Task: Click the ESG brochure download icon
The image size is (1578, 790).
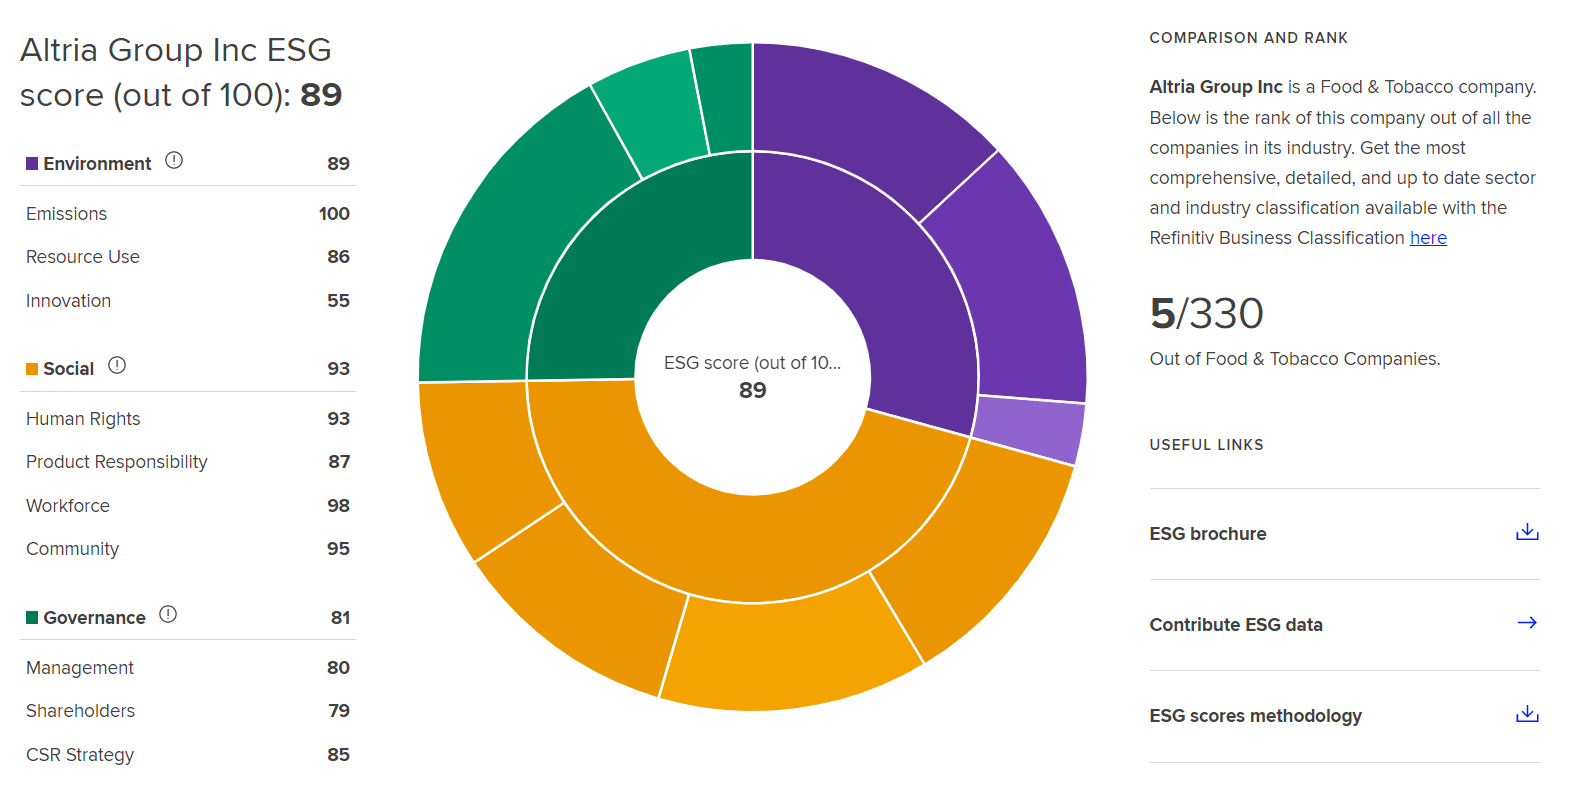Action: (1527, 532)
